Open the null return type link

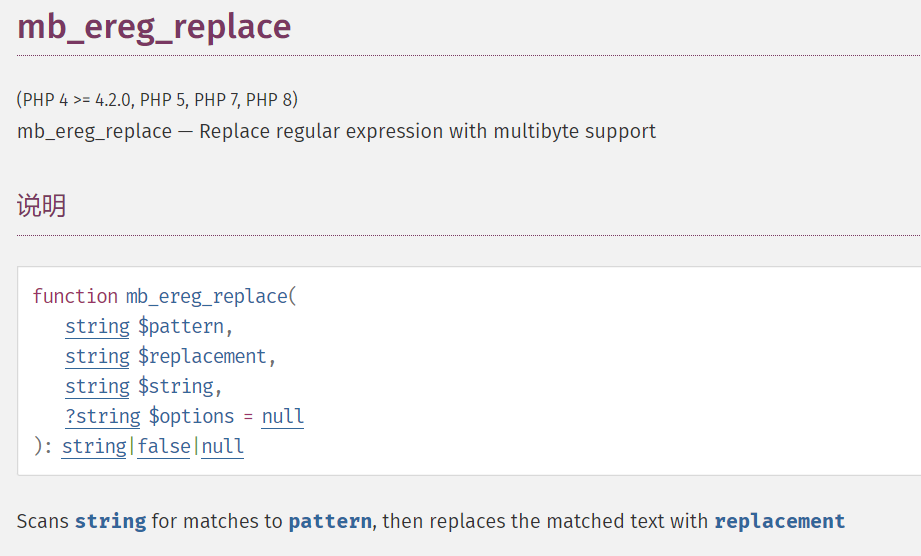tap(223, 446)
